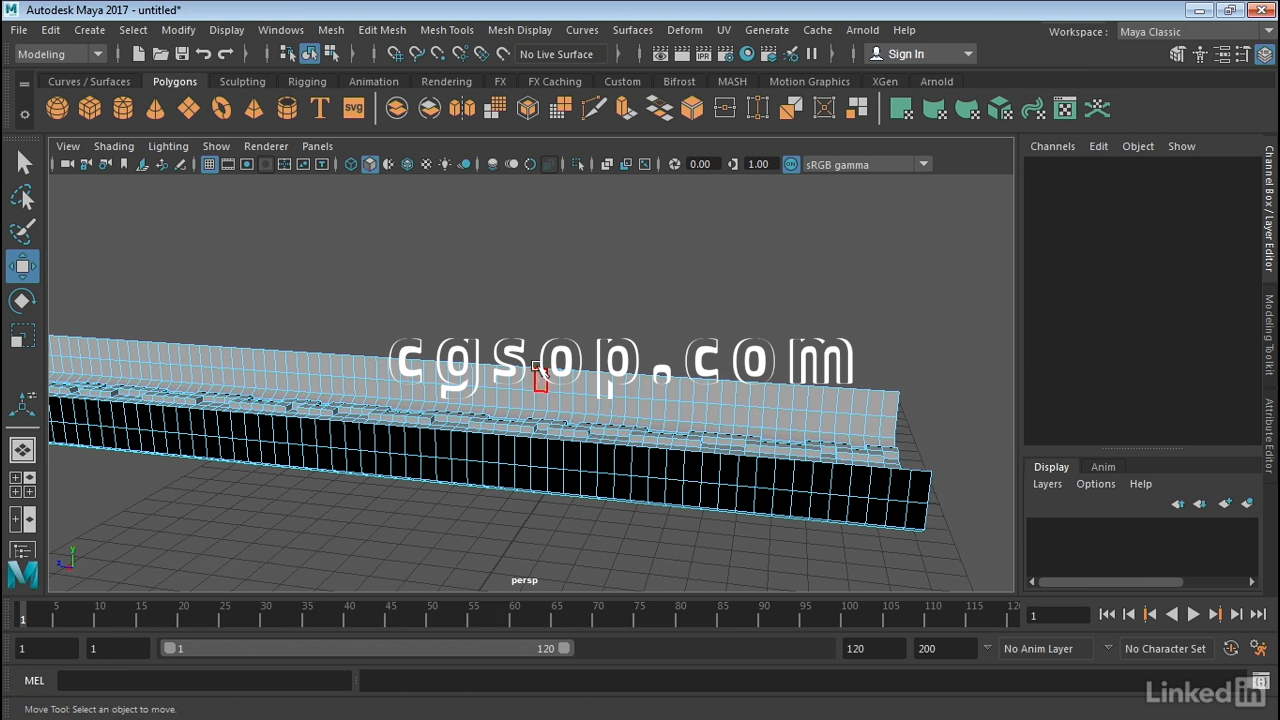Click the MEL command input field
The image size is (1280, 720).
click(x=204, y=681)
